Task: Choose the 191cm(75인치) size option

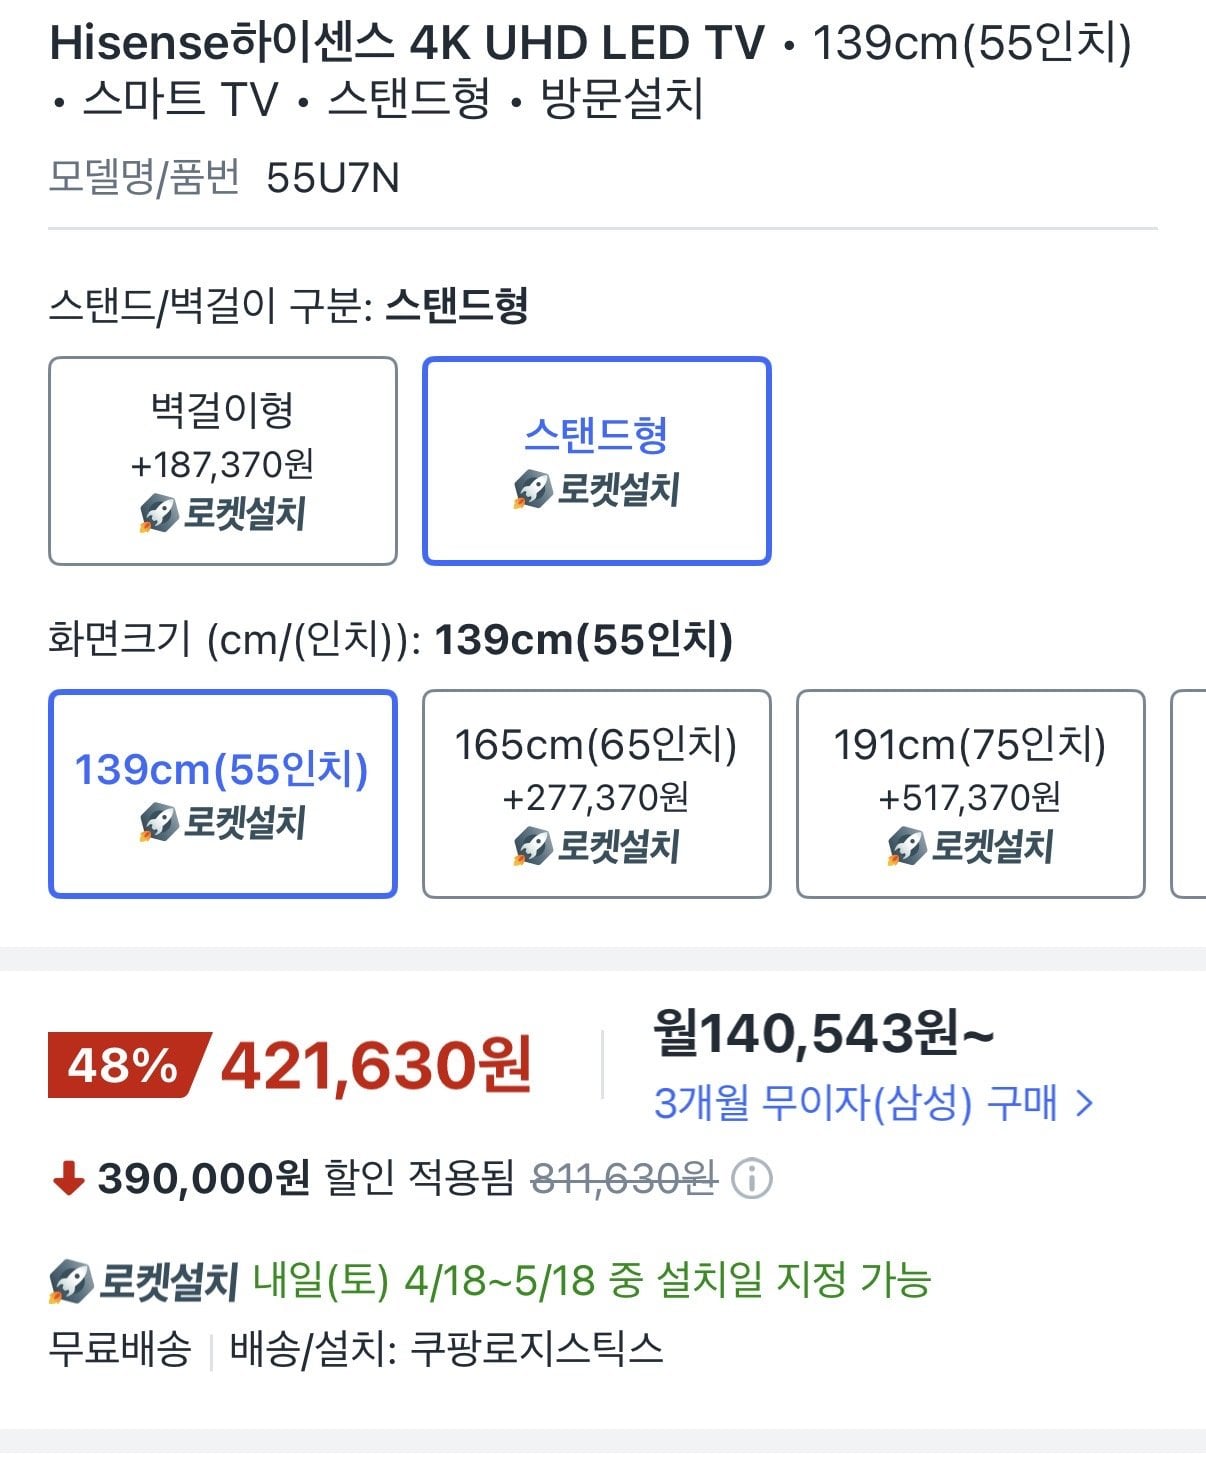Action: (x=970, y=790)
